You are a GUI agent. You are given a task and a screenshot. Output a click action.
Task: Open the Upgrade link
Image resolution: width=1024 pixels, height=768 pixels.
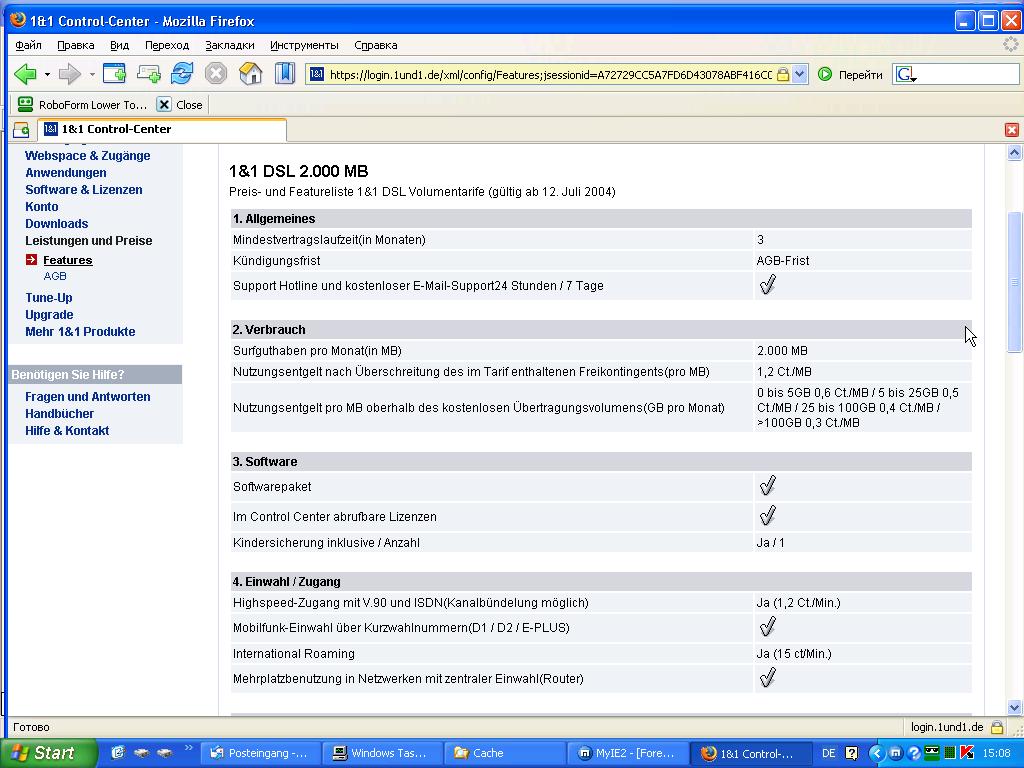(x=49, y=315)
